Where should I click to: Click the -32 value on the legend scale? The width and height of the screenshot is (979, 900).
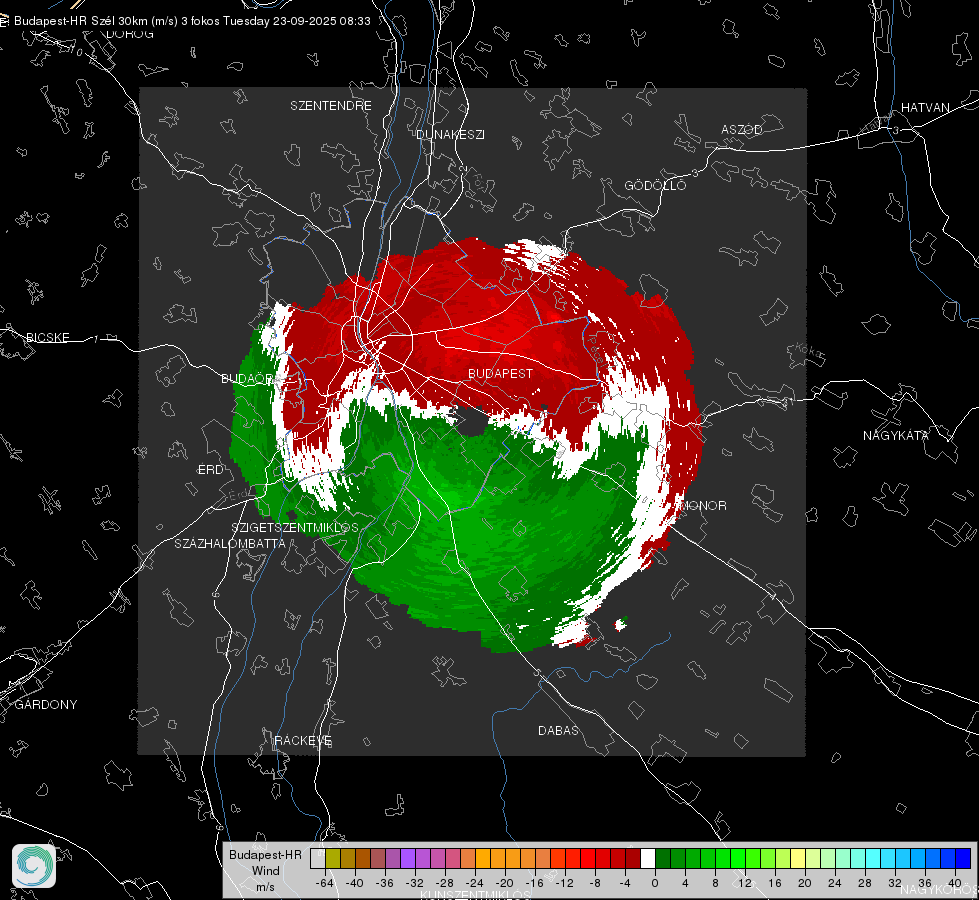pos(415,883)
